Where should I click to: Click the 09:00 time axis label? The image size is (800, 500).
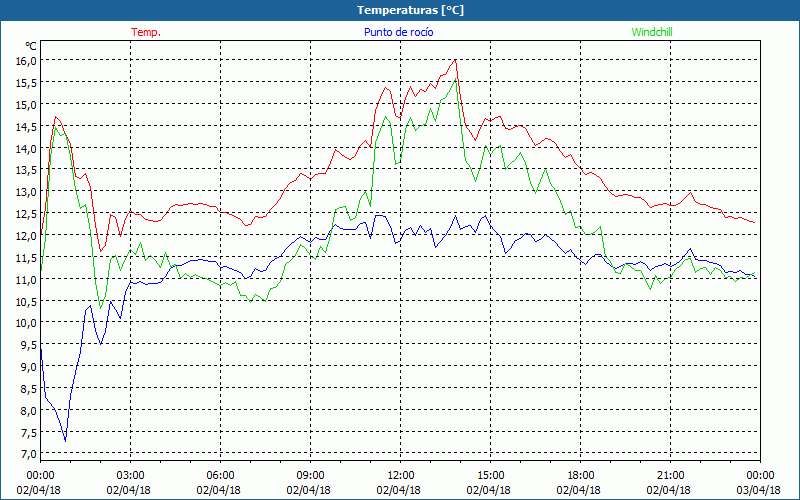click(x=311, y=476)
